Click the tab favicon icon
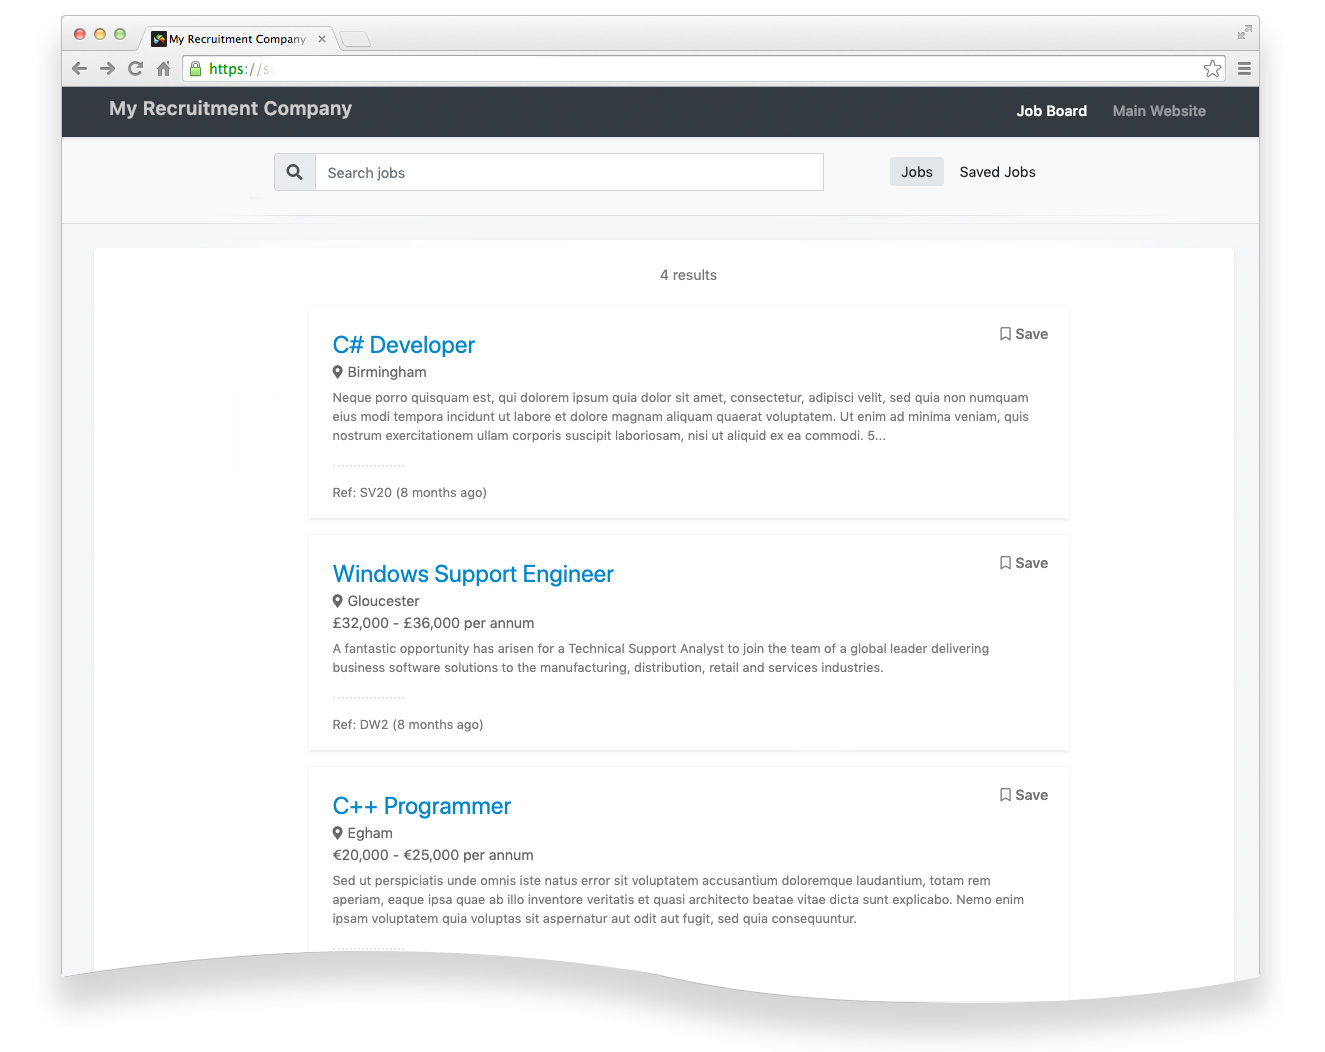1325x1052 pixels. pyautogui.click(x=158, y=39)
